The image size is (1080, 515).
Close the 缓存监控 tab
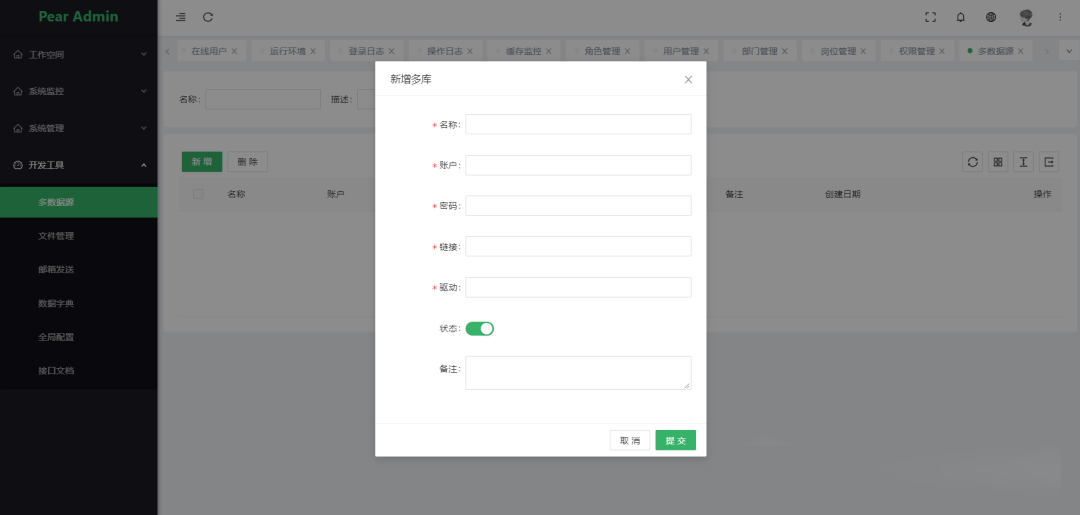click(x=548, y=51)
